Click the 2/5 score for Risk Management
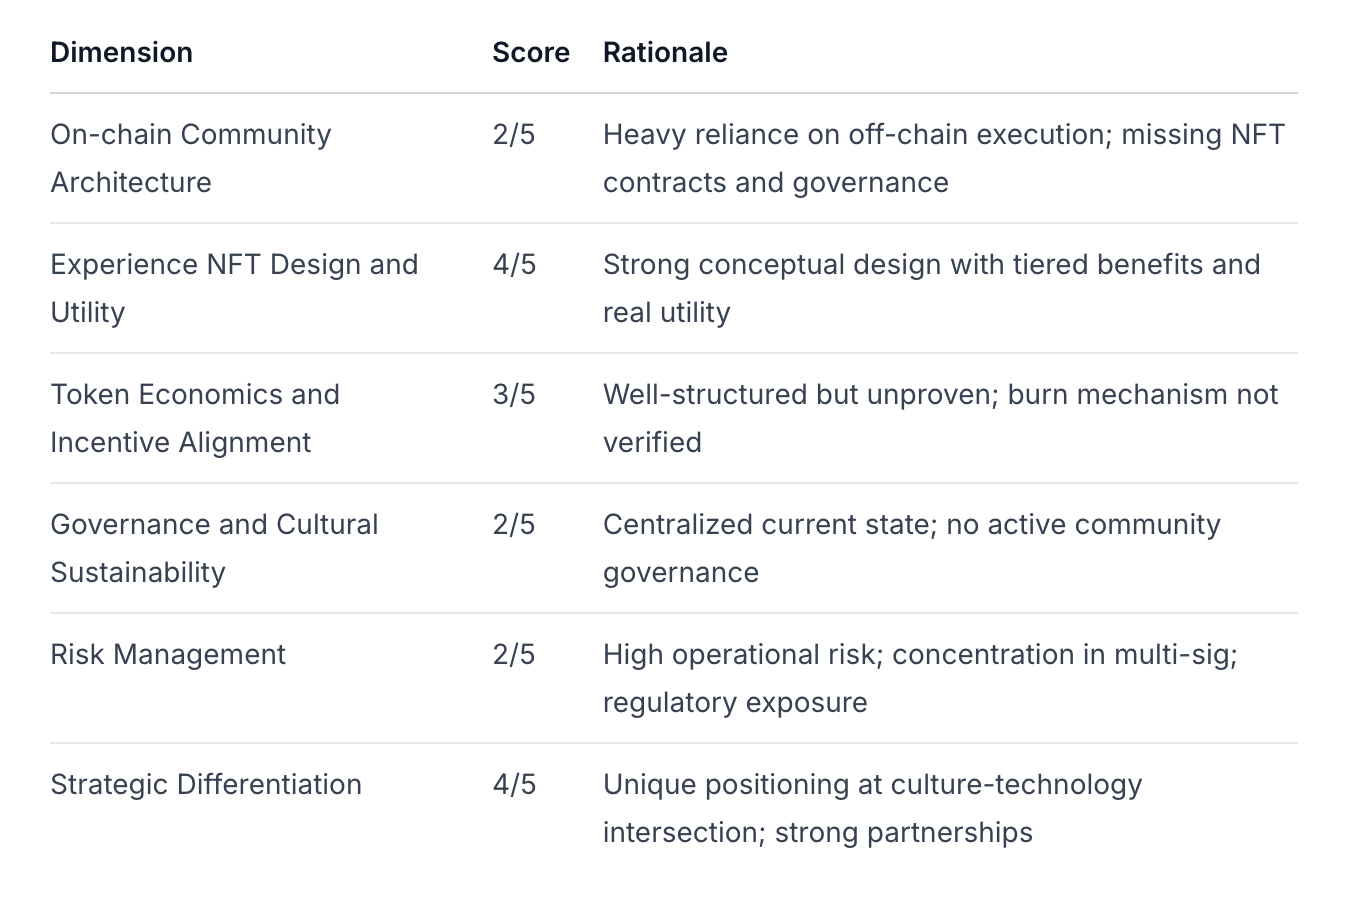 [x=514, y=654]
